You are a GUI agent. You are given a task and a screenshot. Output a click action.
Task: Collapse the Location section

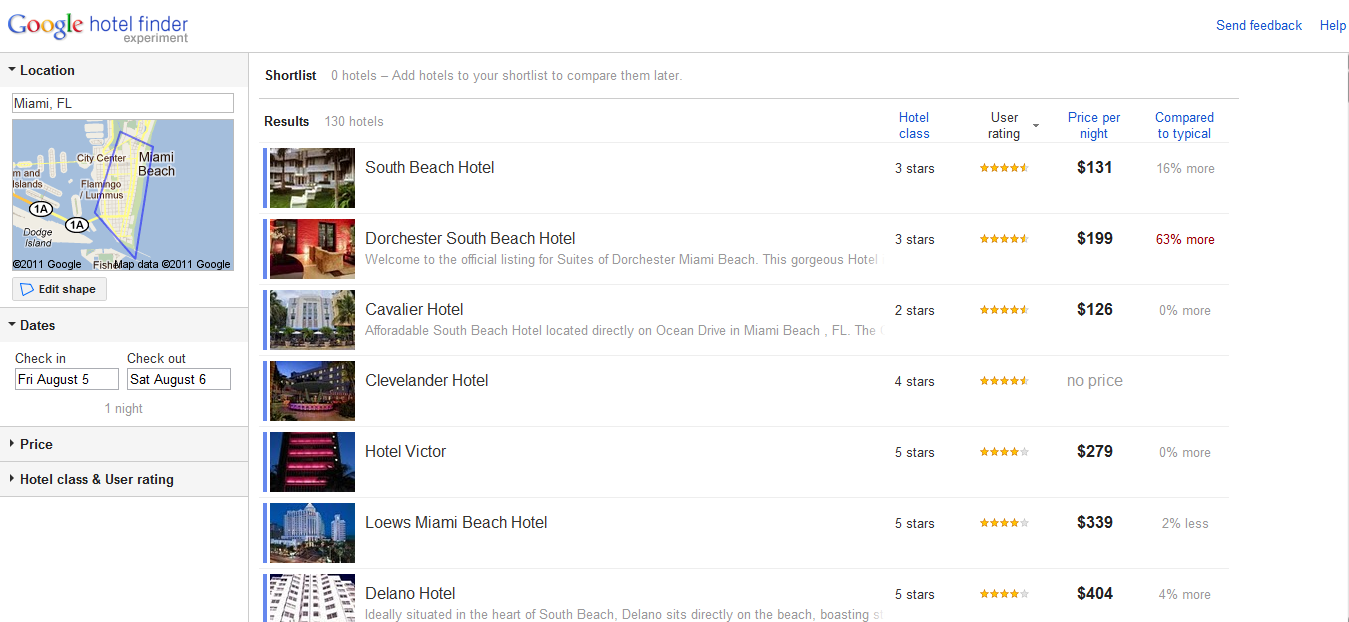(x=41, y=70)
